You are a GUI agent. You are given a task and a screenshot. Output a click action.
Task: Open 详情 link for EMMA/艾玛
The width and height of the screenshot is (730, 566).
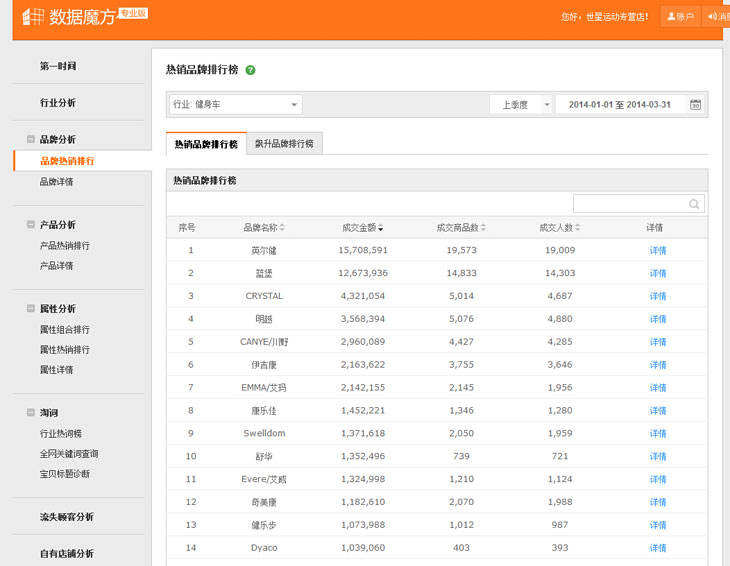tap(658, 387)
